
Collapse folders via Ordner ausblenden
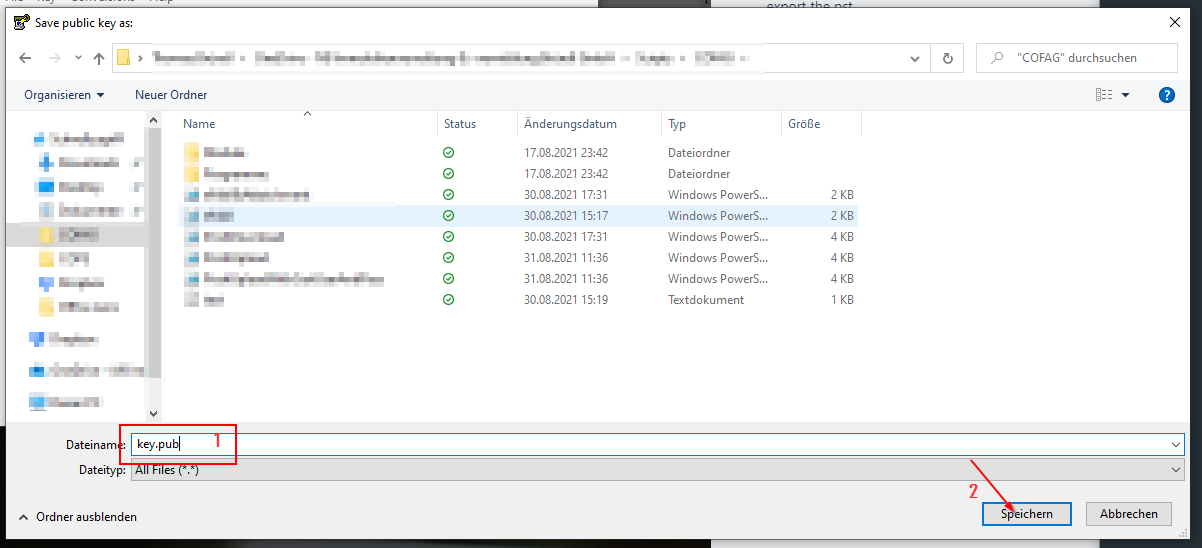point(78,517)
